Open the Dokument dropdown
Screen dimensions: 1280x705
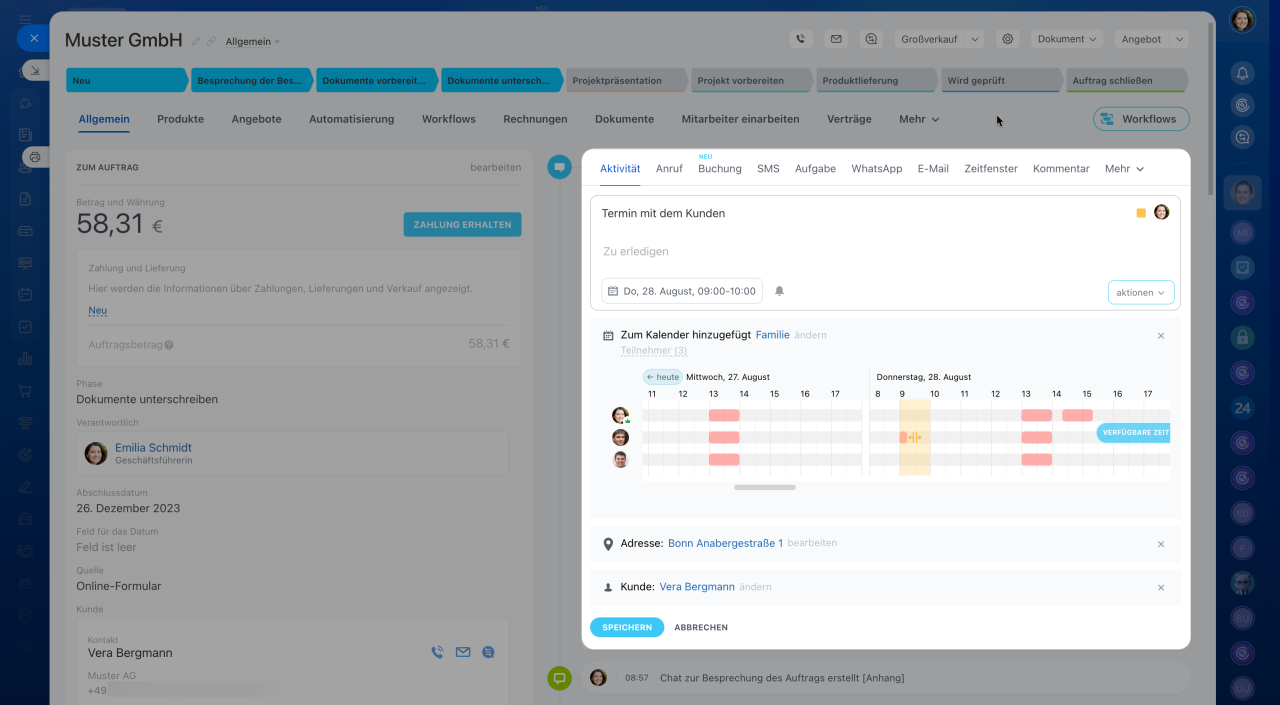coord(1067,39)
